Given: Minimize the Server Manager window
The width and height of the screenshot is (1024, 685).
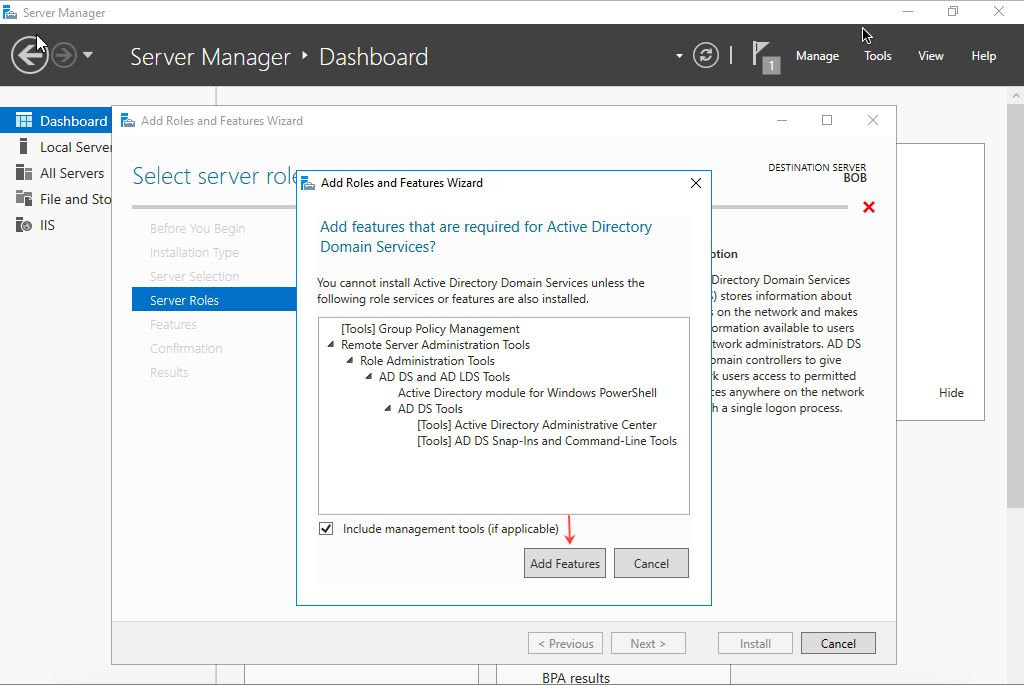Looking at the screenshot, I should pos(908,11).
